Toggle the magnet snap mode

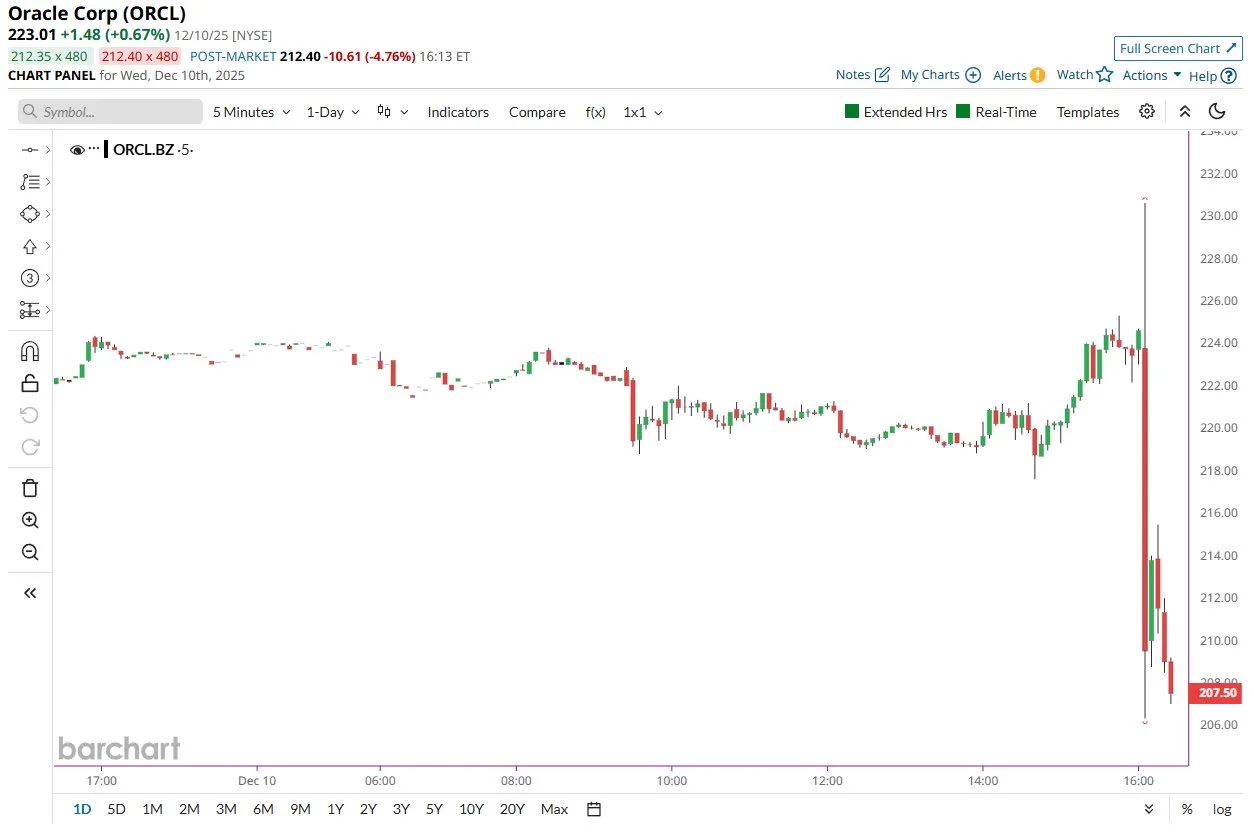[x=30, y=351]
